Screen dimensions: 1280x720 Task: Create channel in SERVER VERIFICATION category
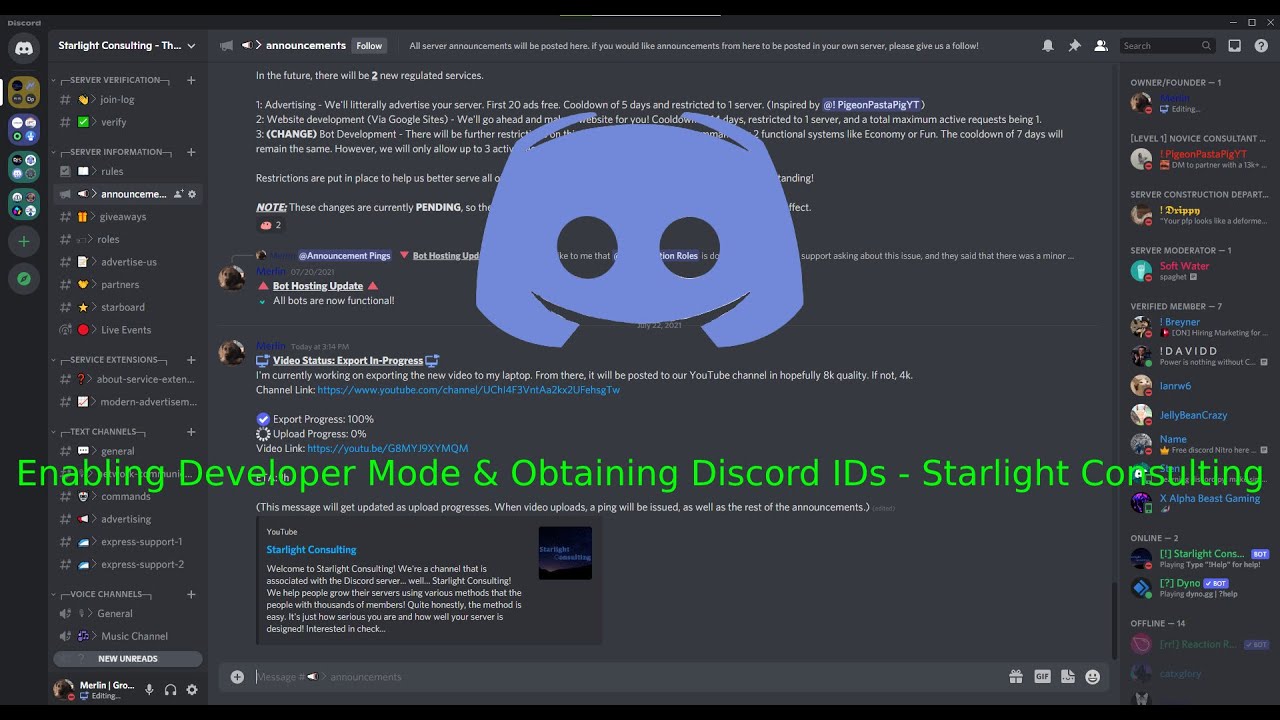pos(191,80)
